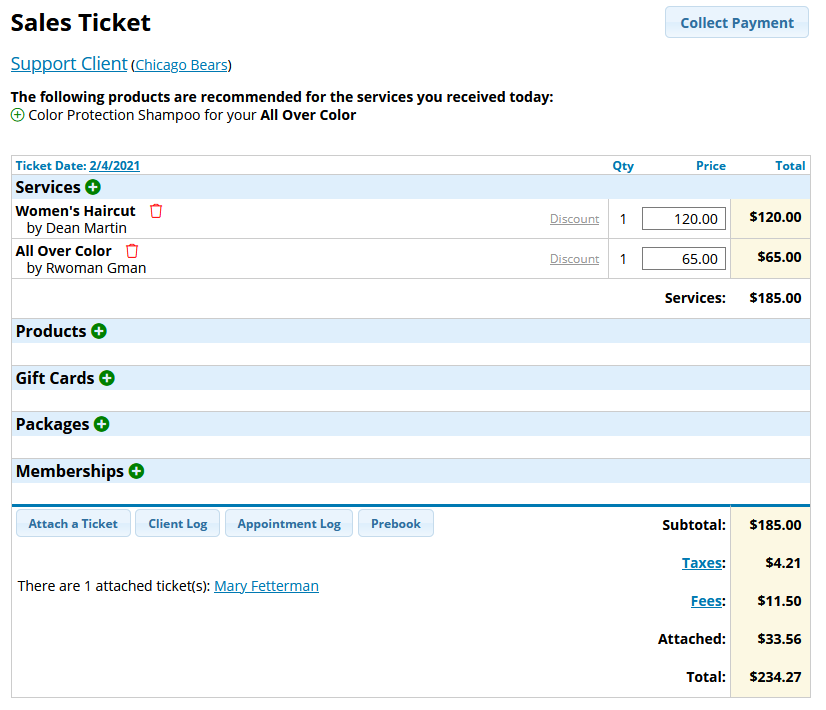Click the Collect Payment button
Image resolution: width=826 pixels, height=710 pixels.
tap(736, 22)
